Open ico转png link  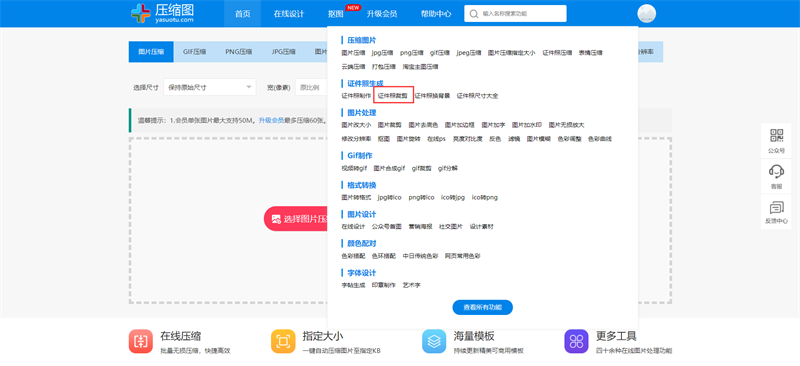click(485, 197)
